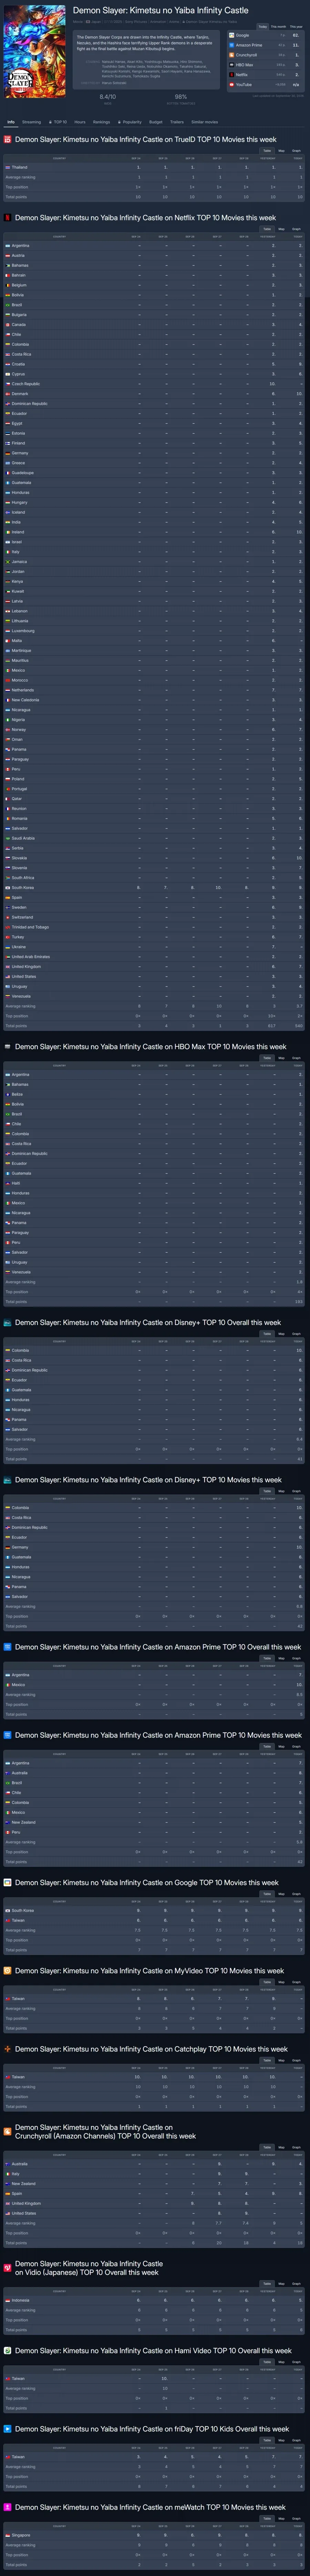Switch the HBO Max section to Map view
Viewport: 310px width, 2576px height.
coord(282,1058)
